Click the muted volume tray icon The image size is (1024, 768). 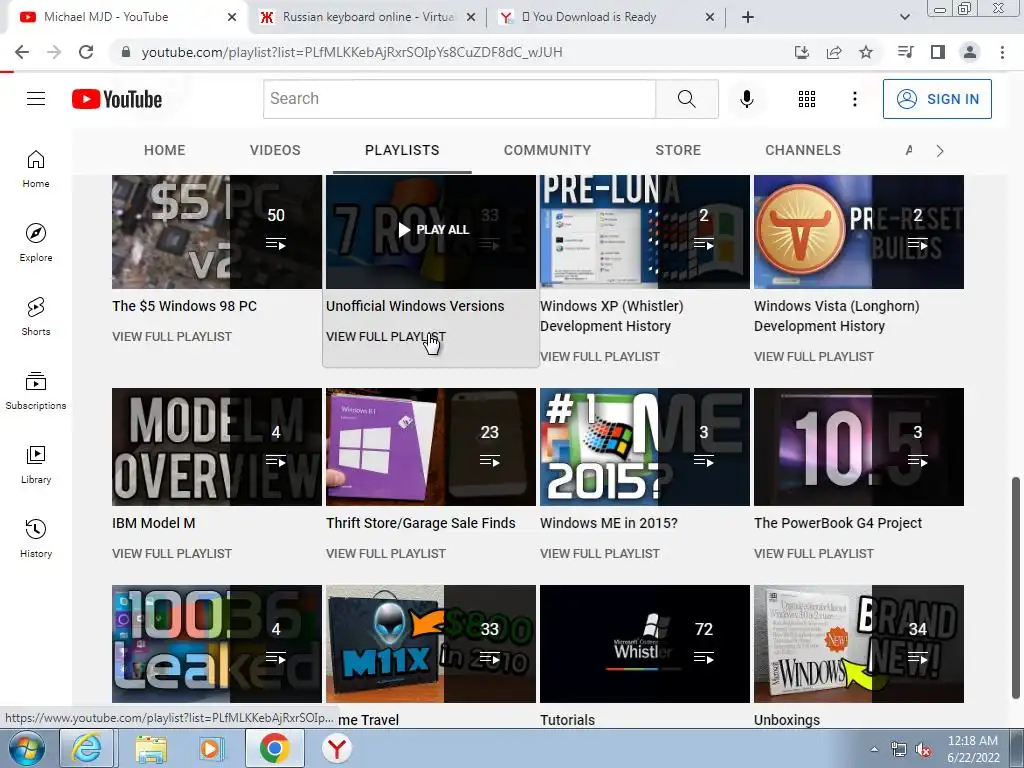tap(923, 750)
